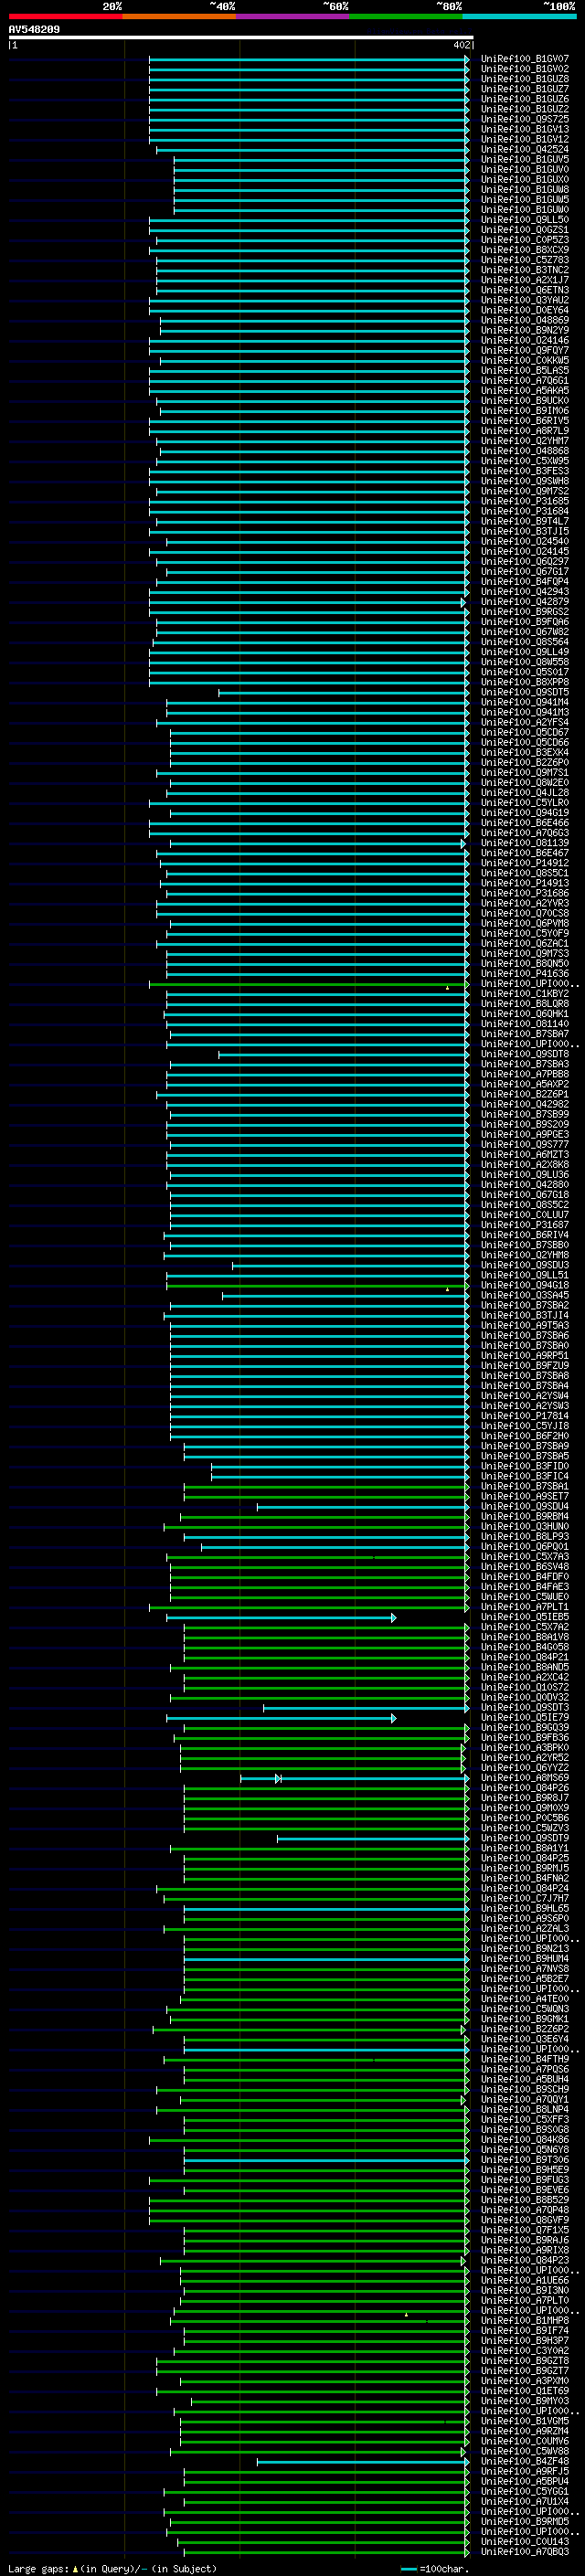This screenshot has width=585, height=2576.
Task: Select hit UniRef100_Q9SDU3
Action: click(x=525, y=1265)
